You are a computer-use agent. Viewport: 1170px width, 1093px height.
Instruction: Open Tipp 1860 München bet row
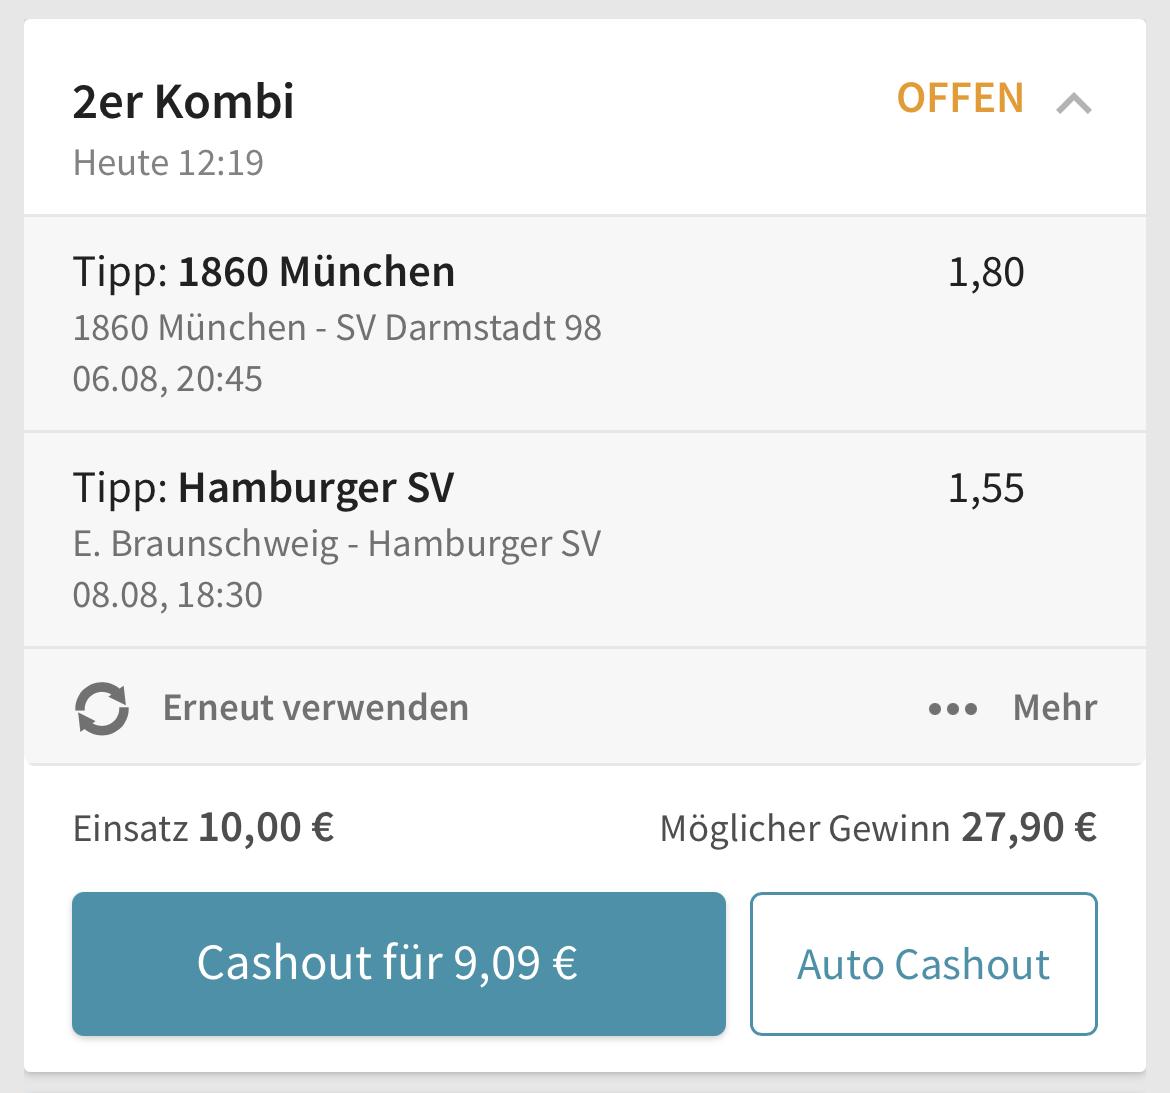tap(585, 324)
